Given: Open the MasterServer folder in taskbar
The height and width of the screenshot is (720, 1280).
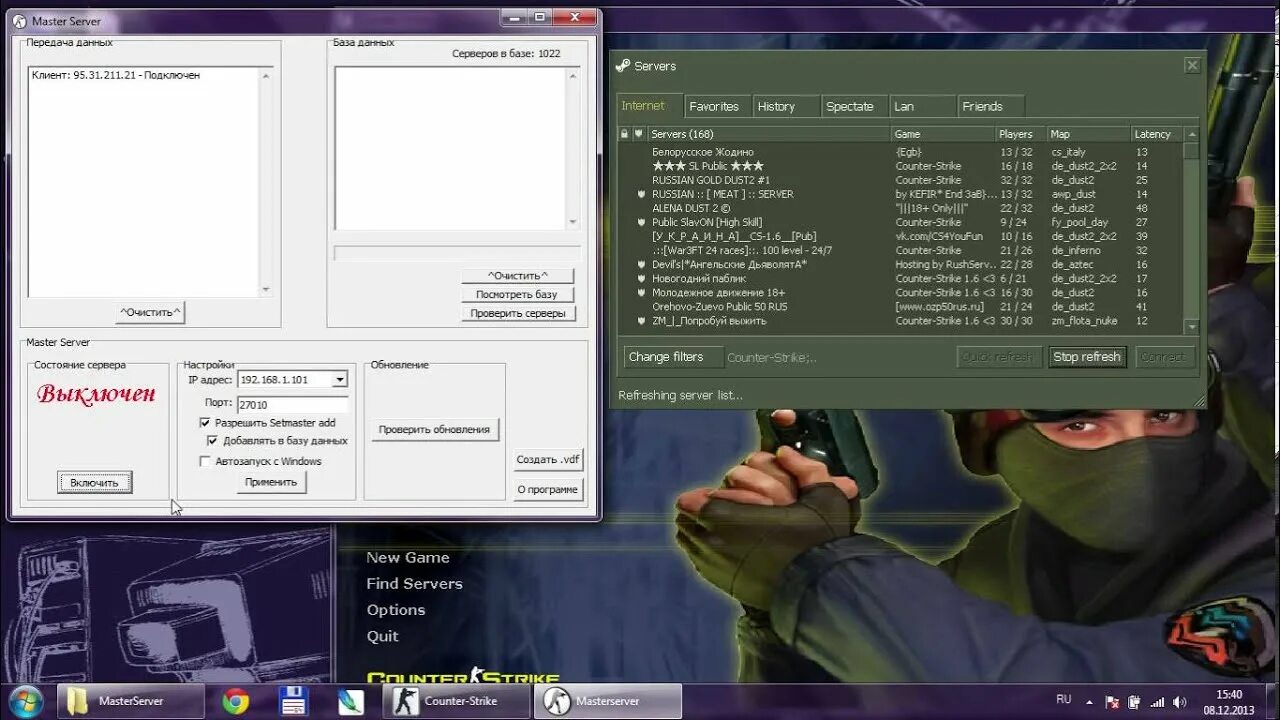Looking at the screenshot, I should point(130,701).
